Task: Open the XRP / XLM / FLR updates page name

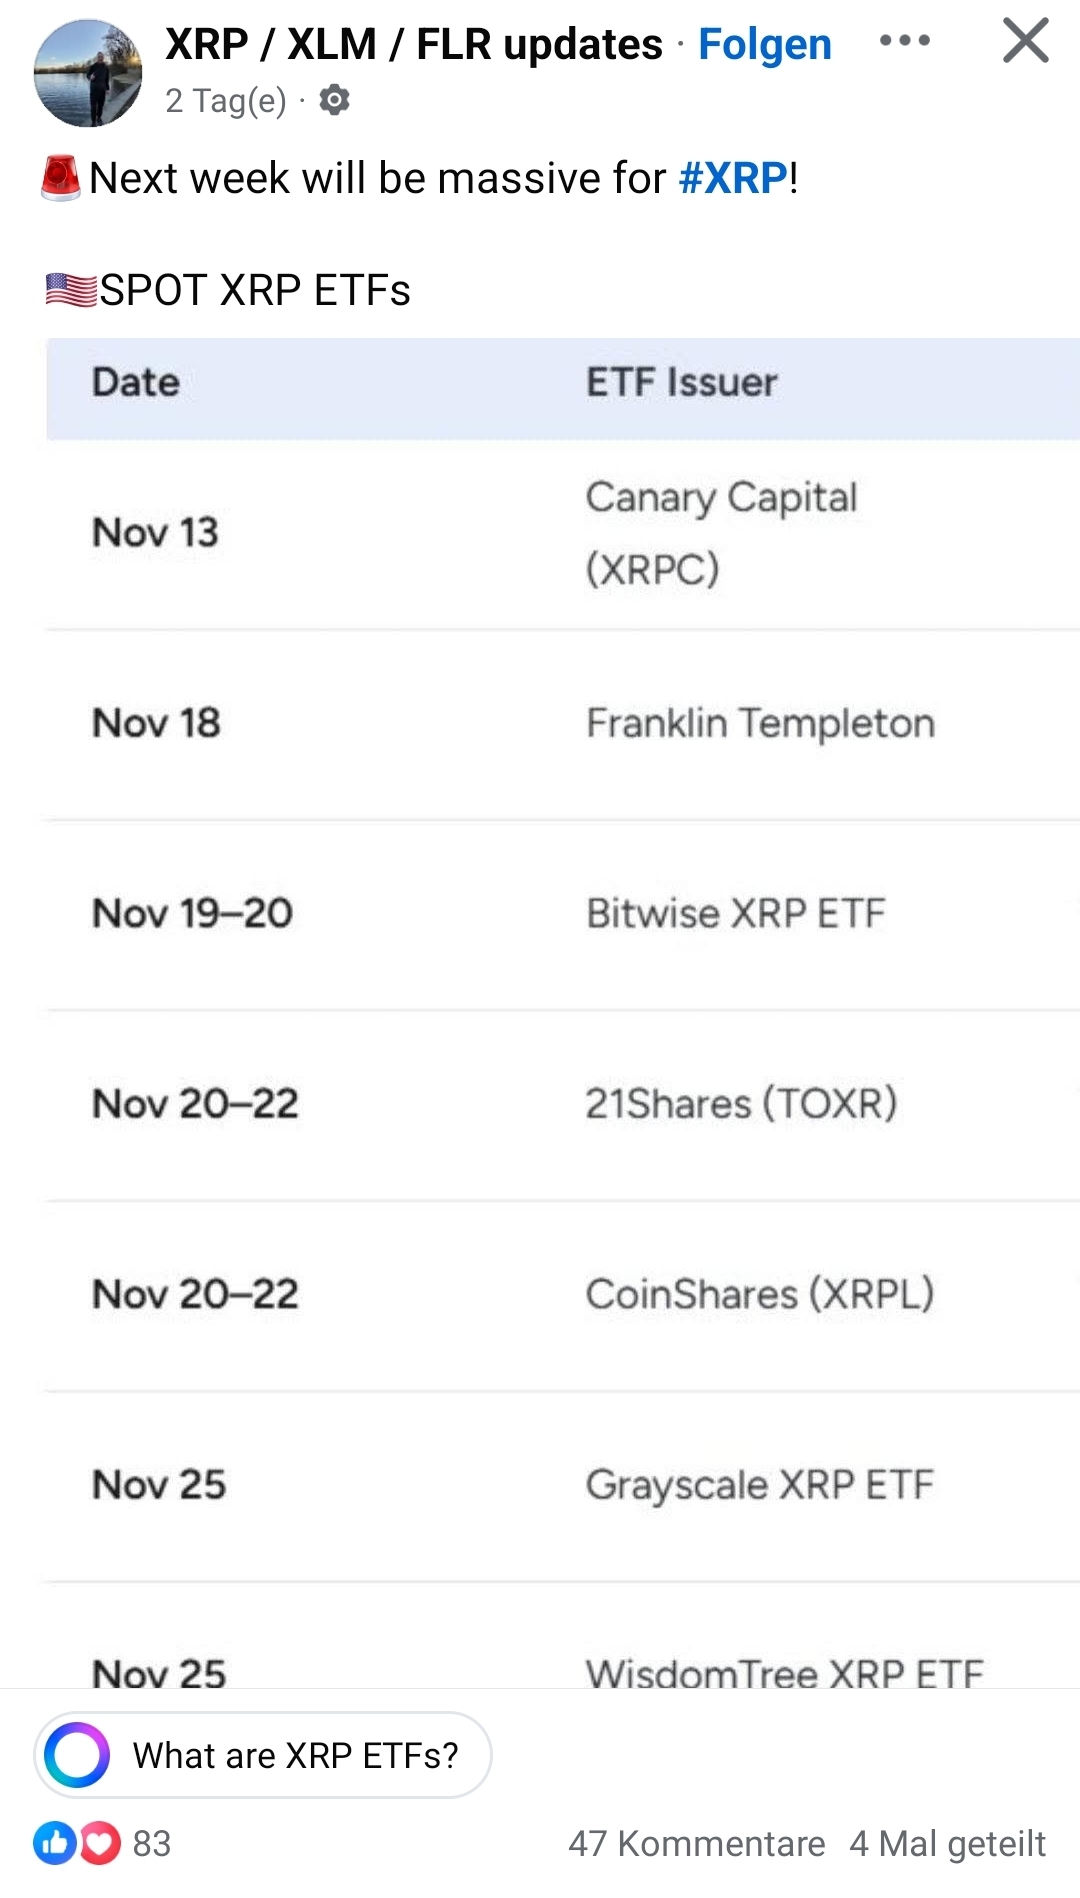Action: pyautogui.click(x=413, y=45)
